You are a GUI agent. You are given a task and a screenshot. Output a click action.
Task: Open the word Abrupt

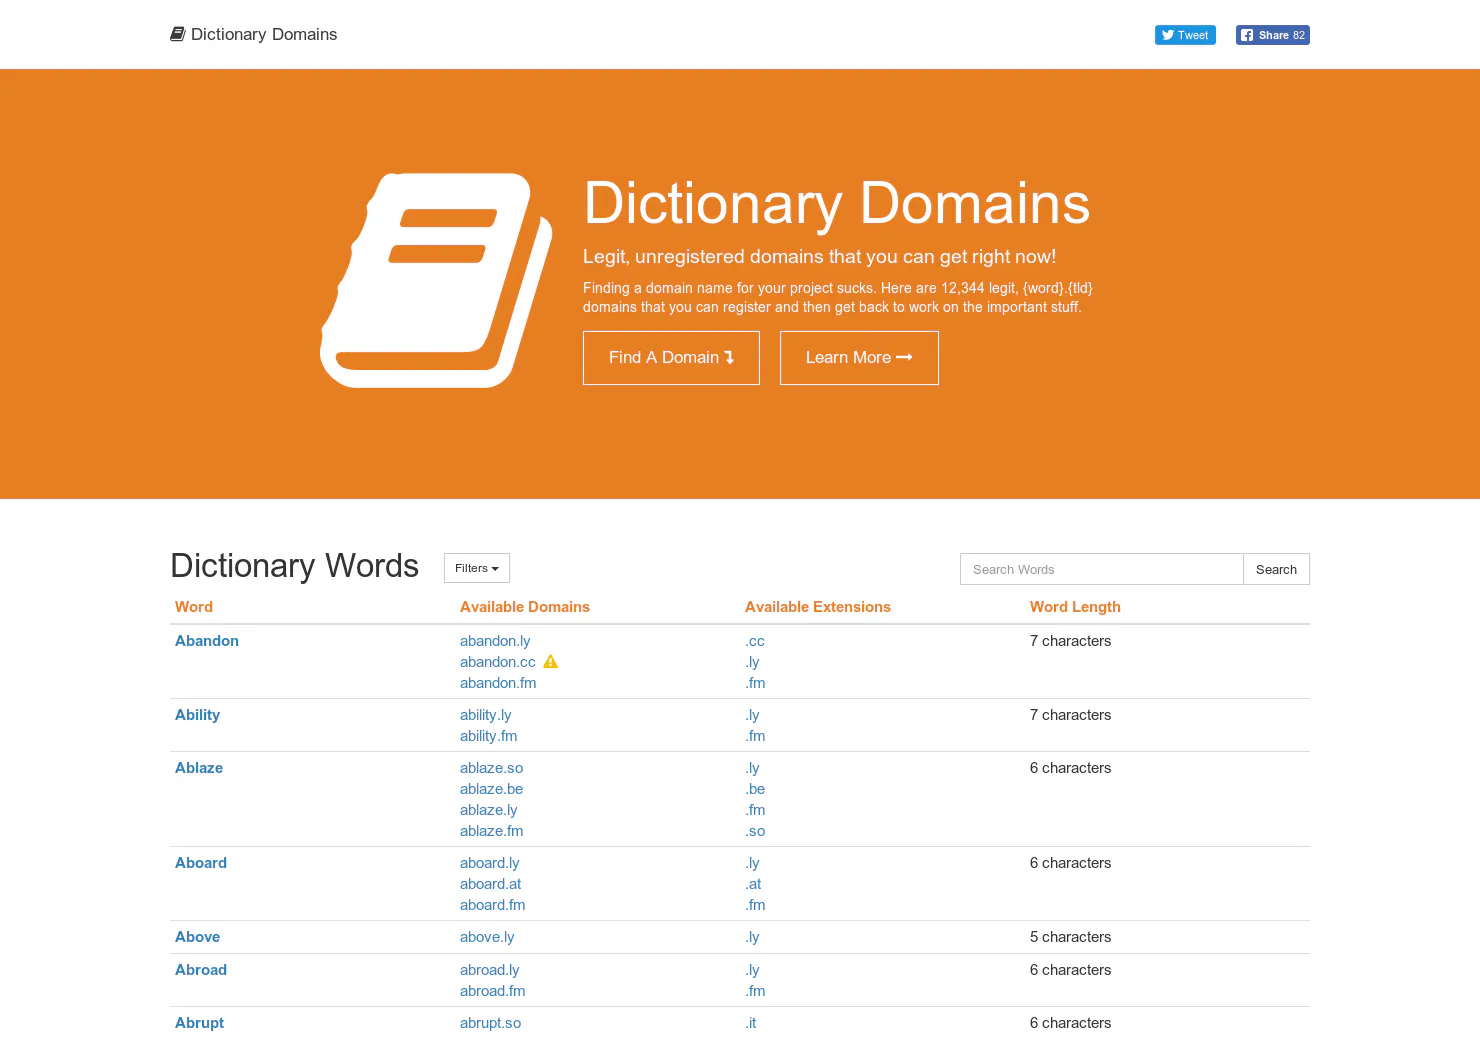pos(199,1023)
